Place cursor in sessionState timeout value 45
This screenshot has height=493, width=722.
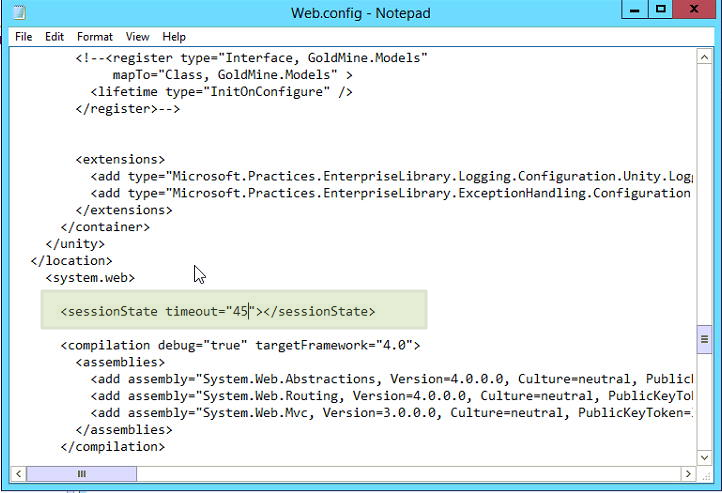[240, 311]
